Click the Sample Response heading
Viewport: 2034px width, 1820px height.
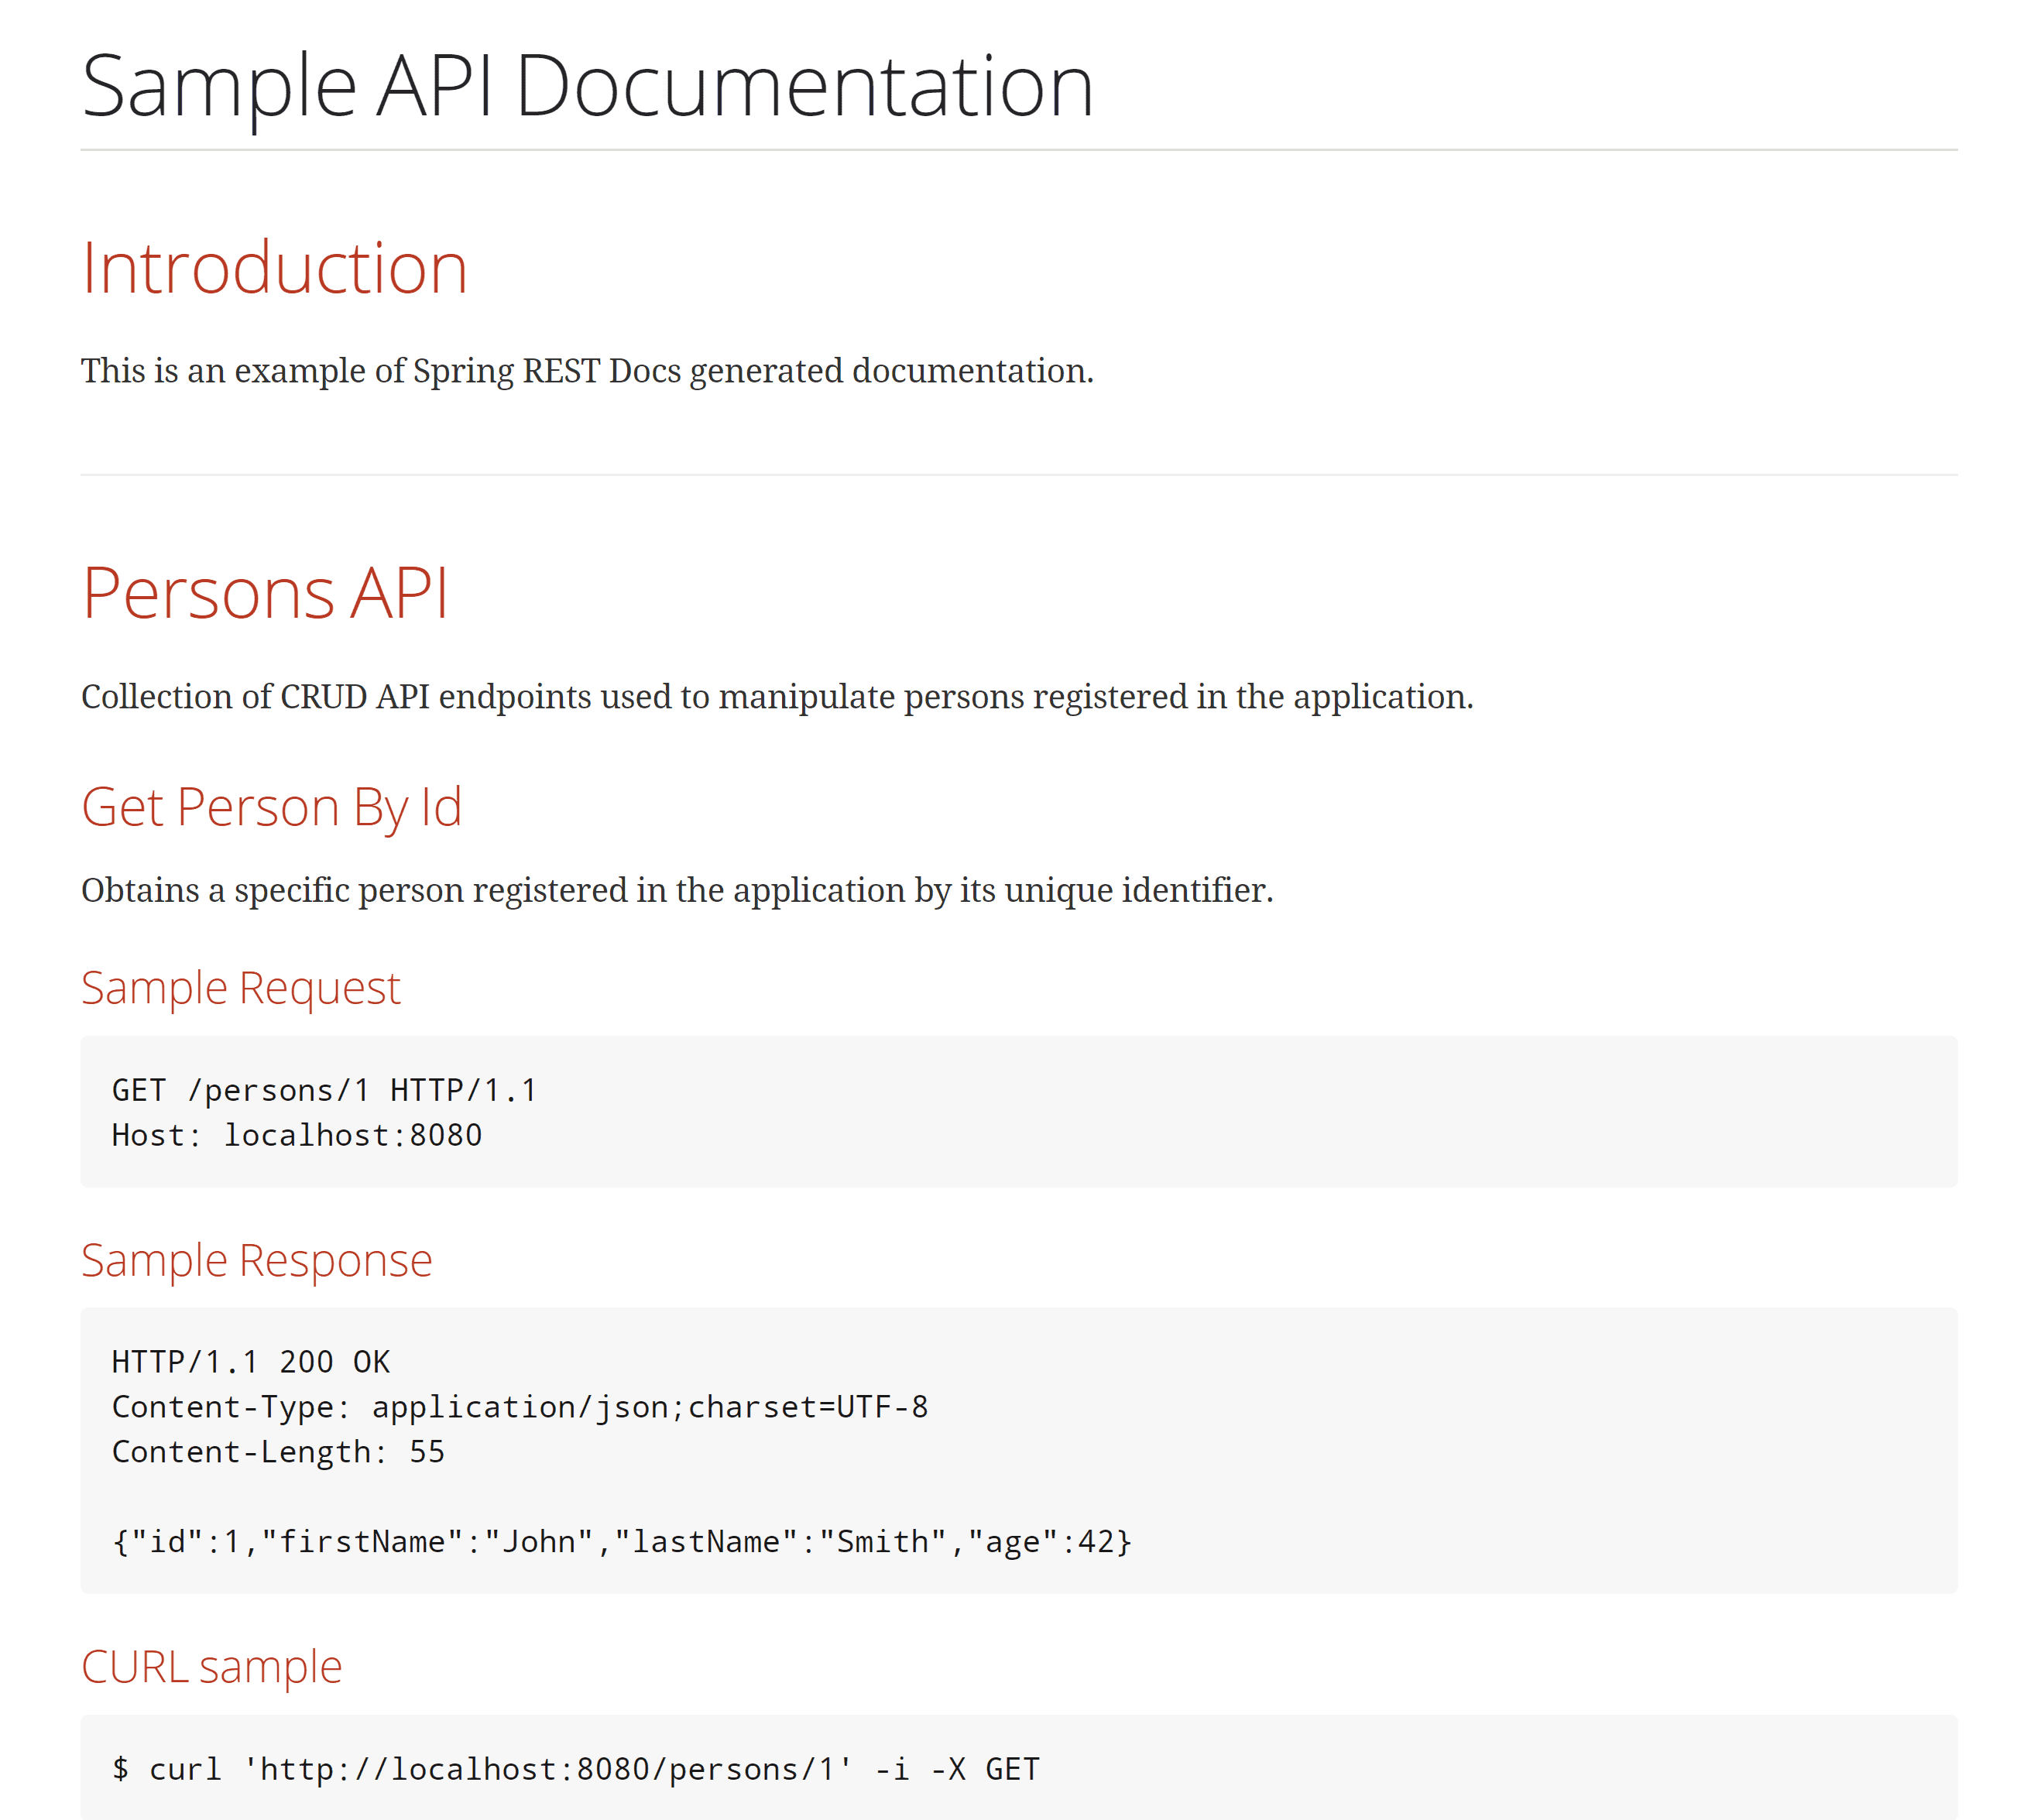click(256, 1260)
